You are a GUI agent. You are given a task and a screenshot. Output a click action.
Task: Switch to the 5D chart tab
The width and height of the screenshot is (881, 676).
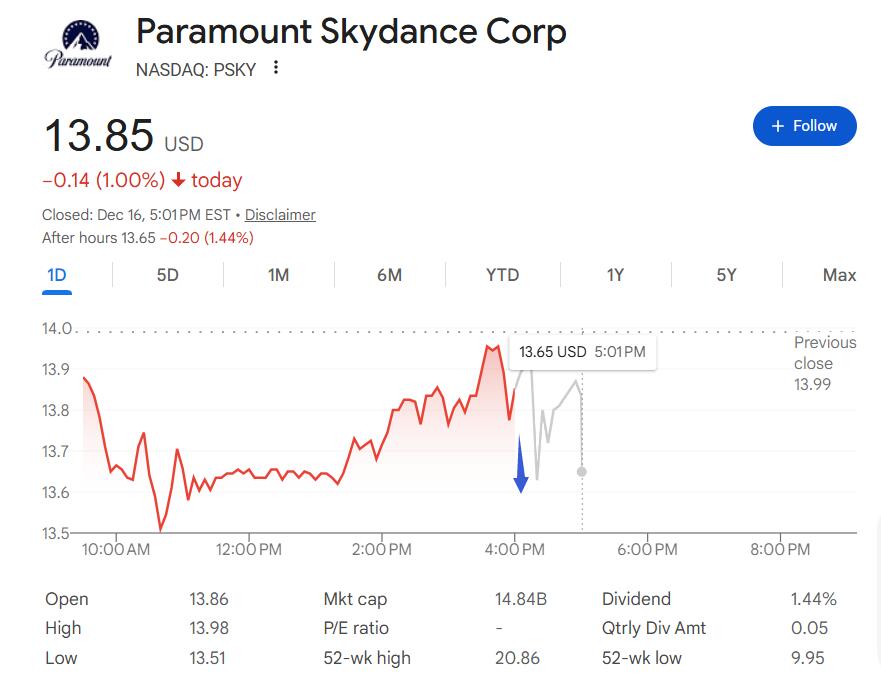(167, 275)
